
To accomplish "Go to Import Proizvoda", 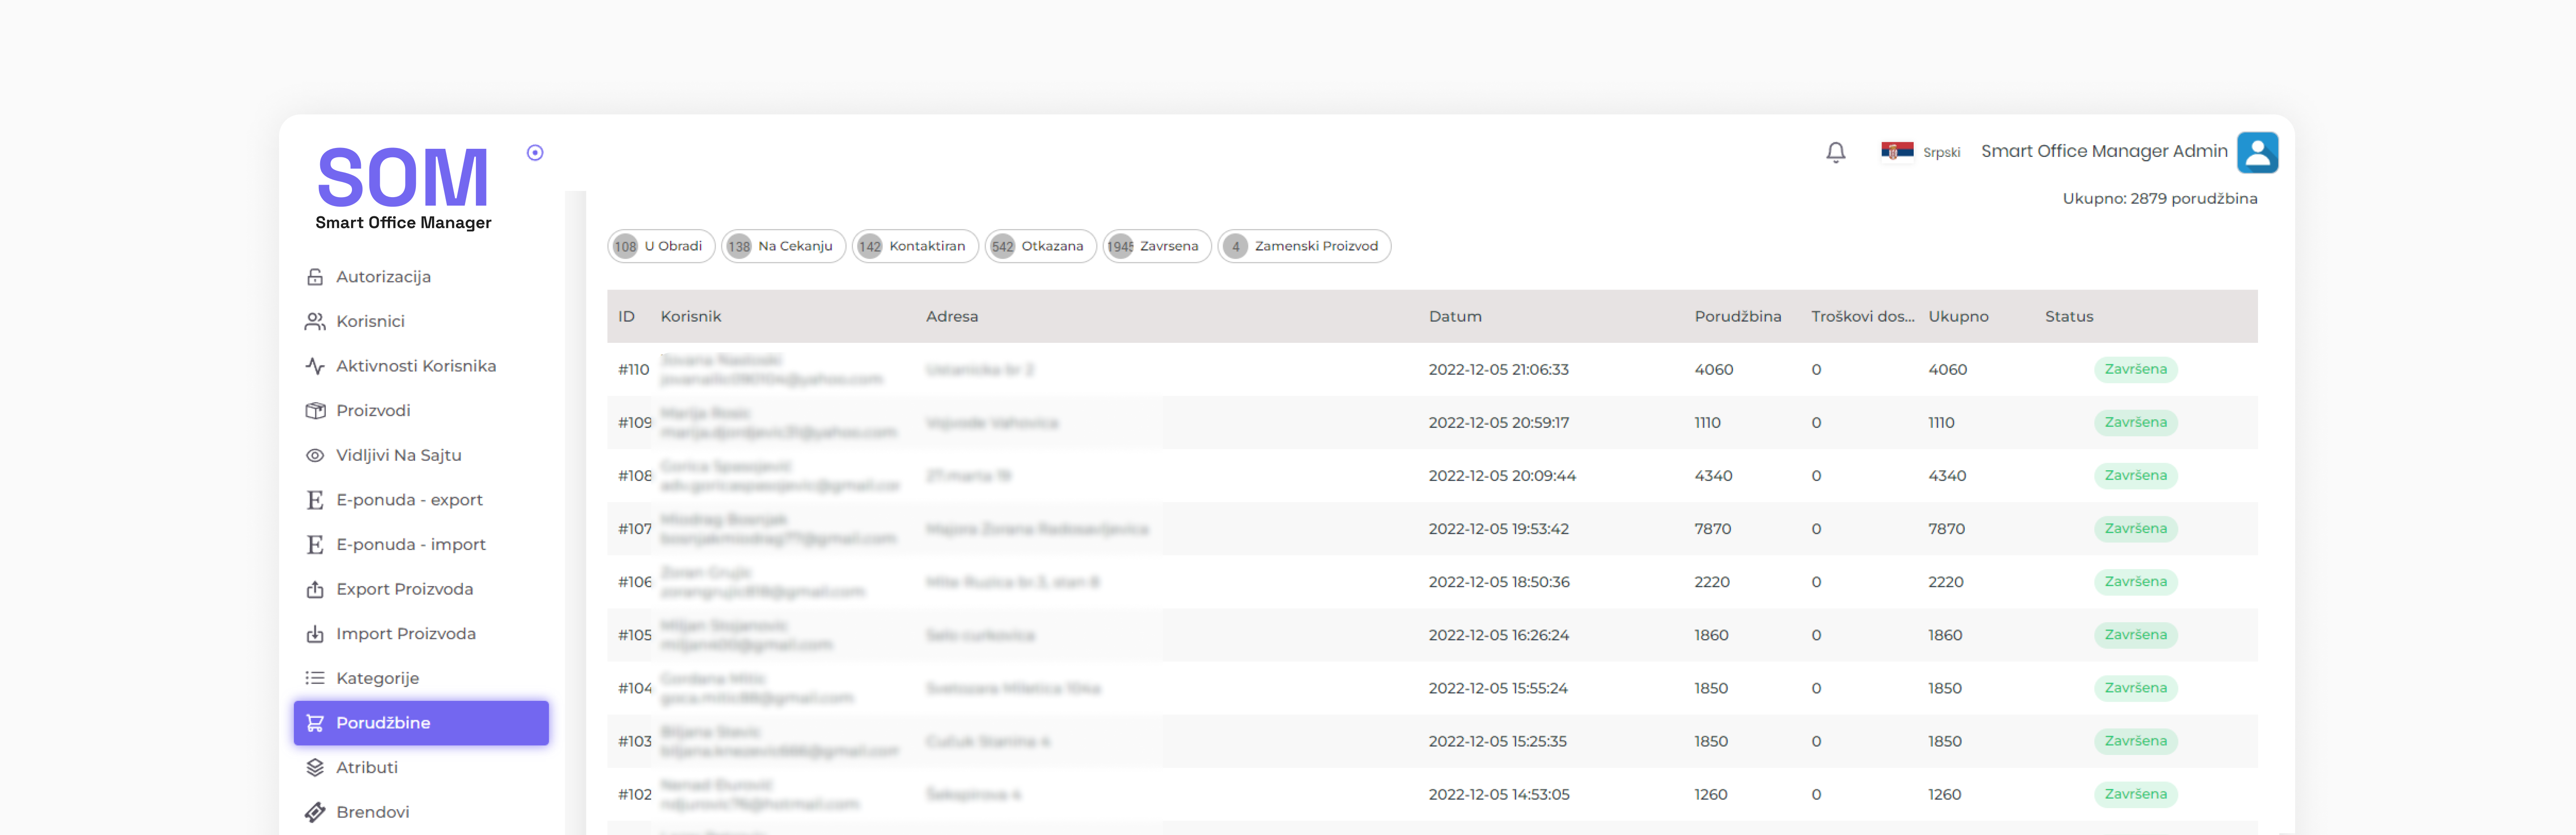I will click(x=421, y=634).
